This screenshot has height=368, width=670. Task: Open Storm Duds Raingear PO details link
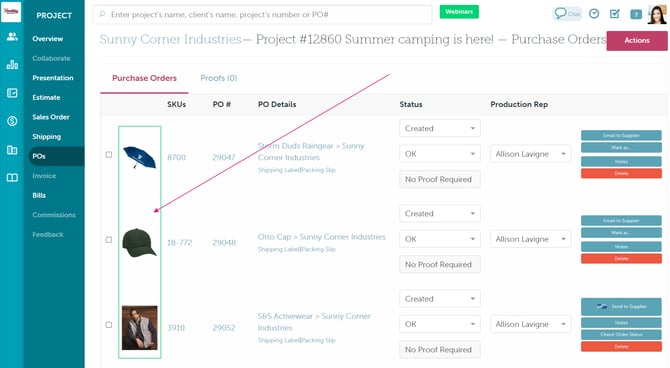[x=311, y=152]
